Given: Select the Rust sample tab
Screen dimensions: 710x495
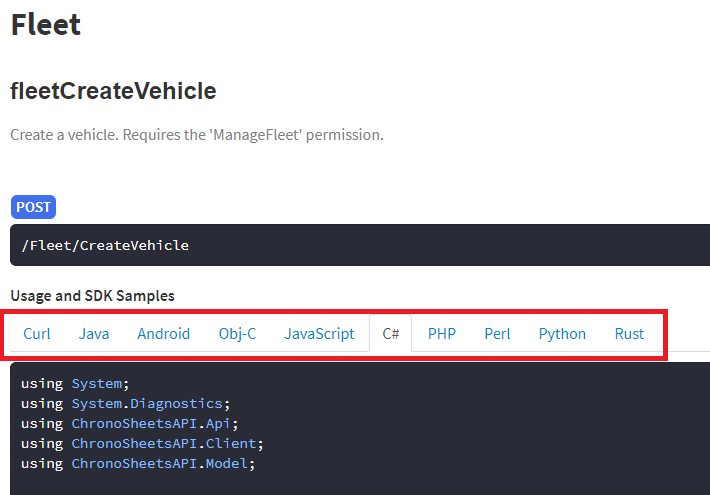Looking at the screenshot, I should [629, 334].
